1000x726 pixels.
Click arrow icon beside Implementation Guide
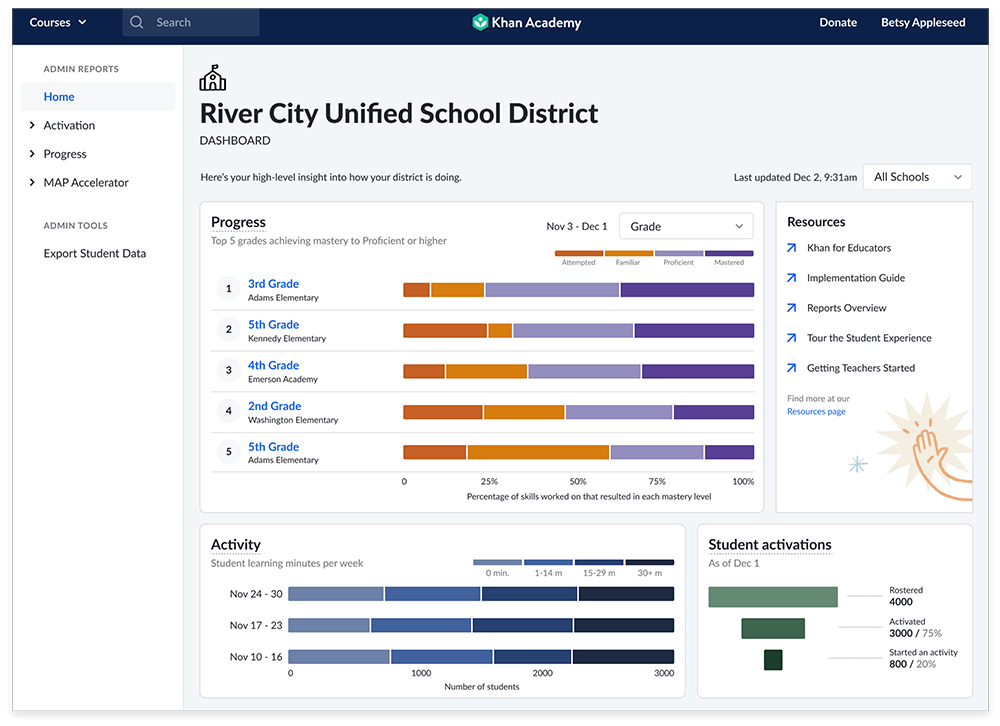(x=792, y=278)
